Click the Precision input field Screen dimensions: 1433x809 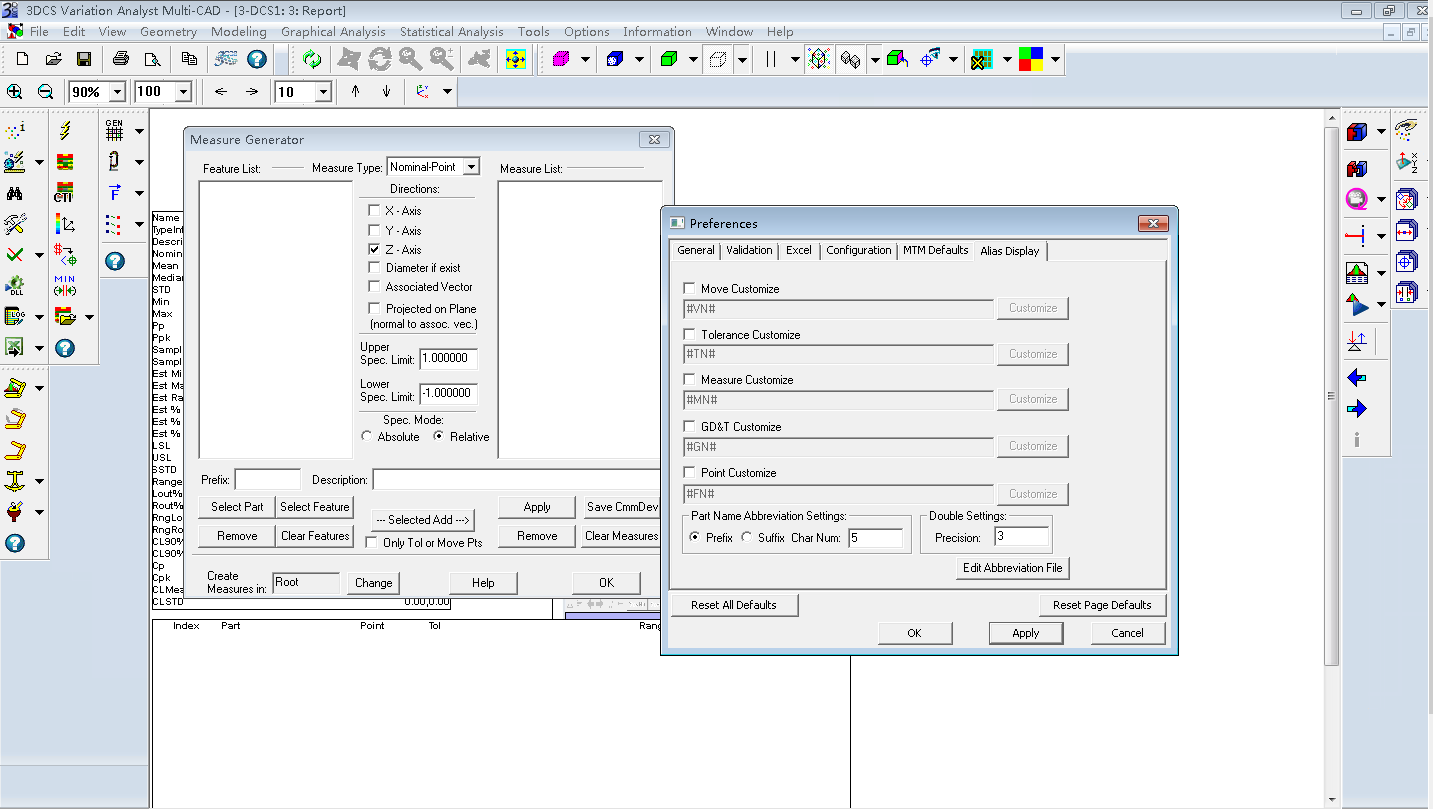click(x=1022, y=537)
